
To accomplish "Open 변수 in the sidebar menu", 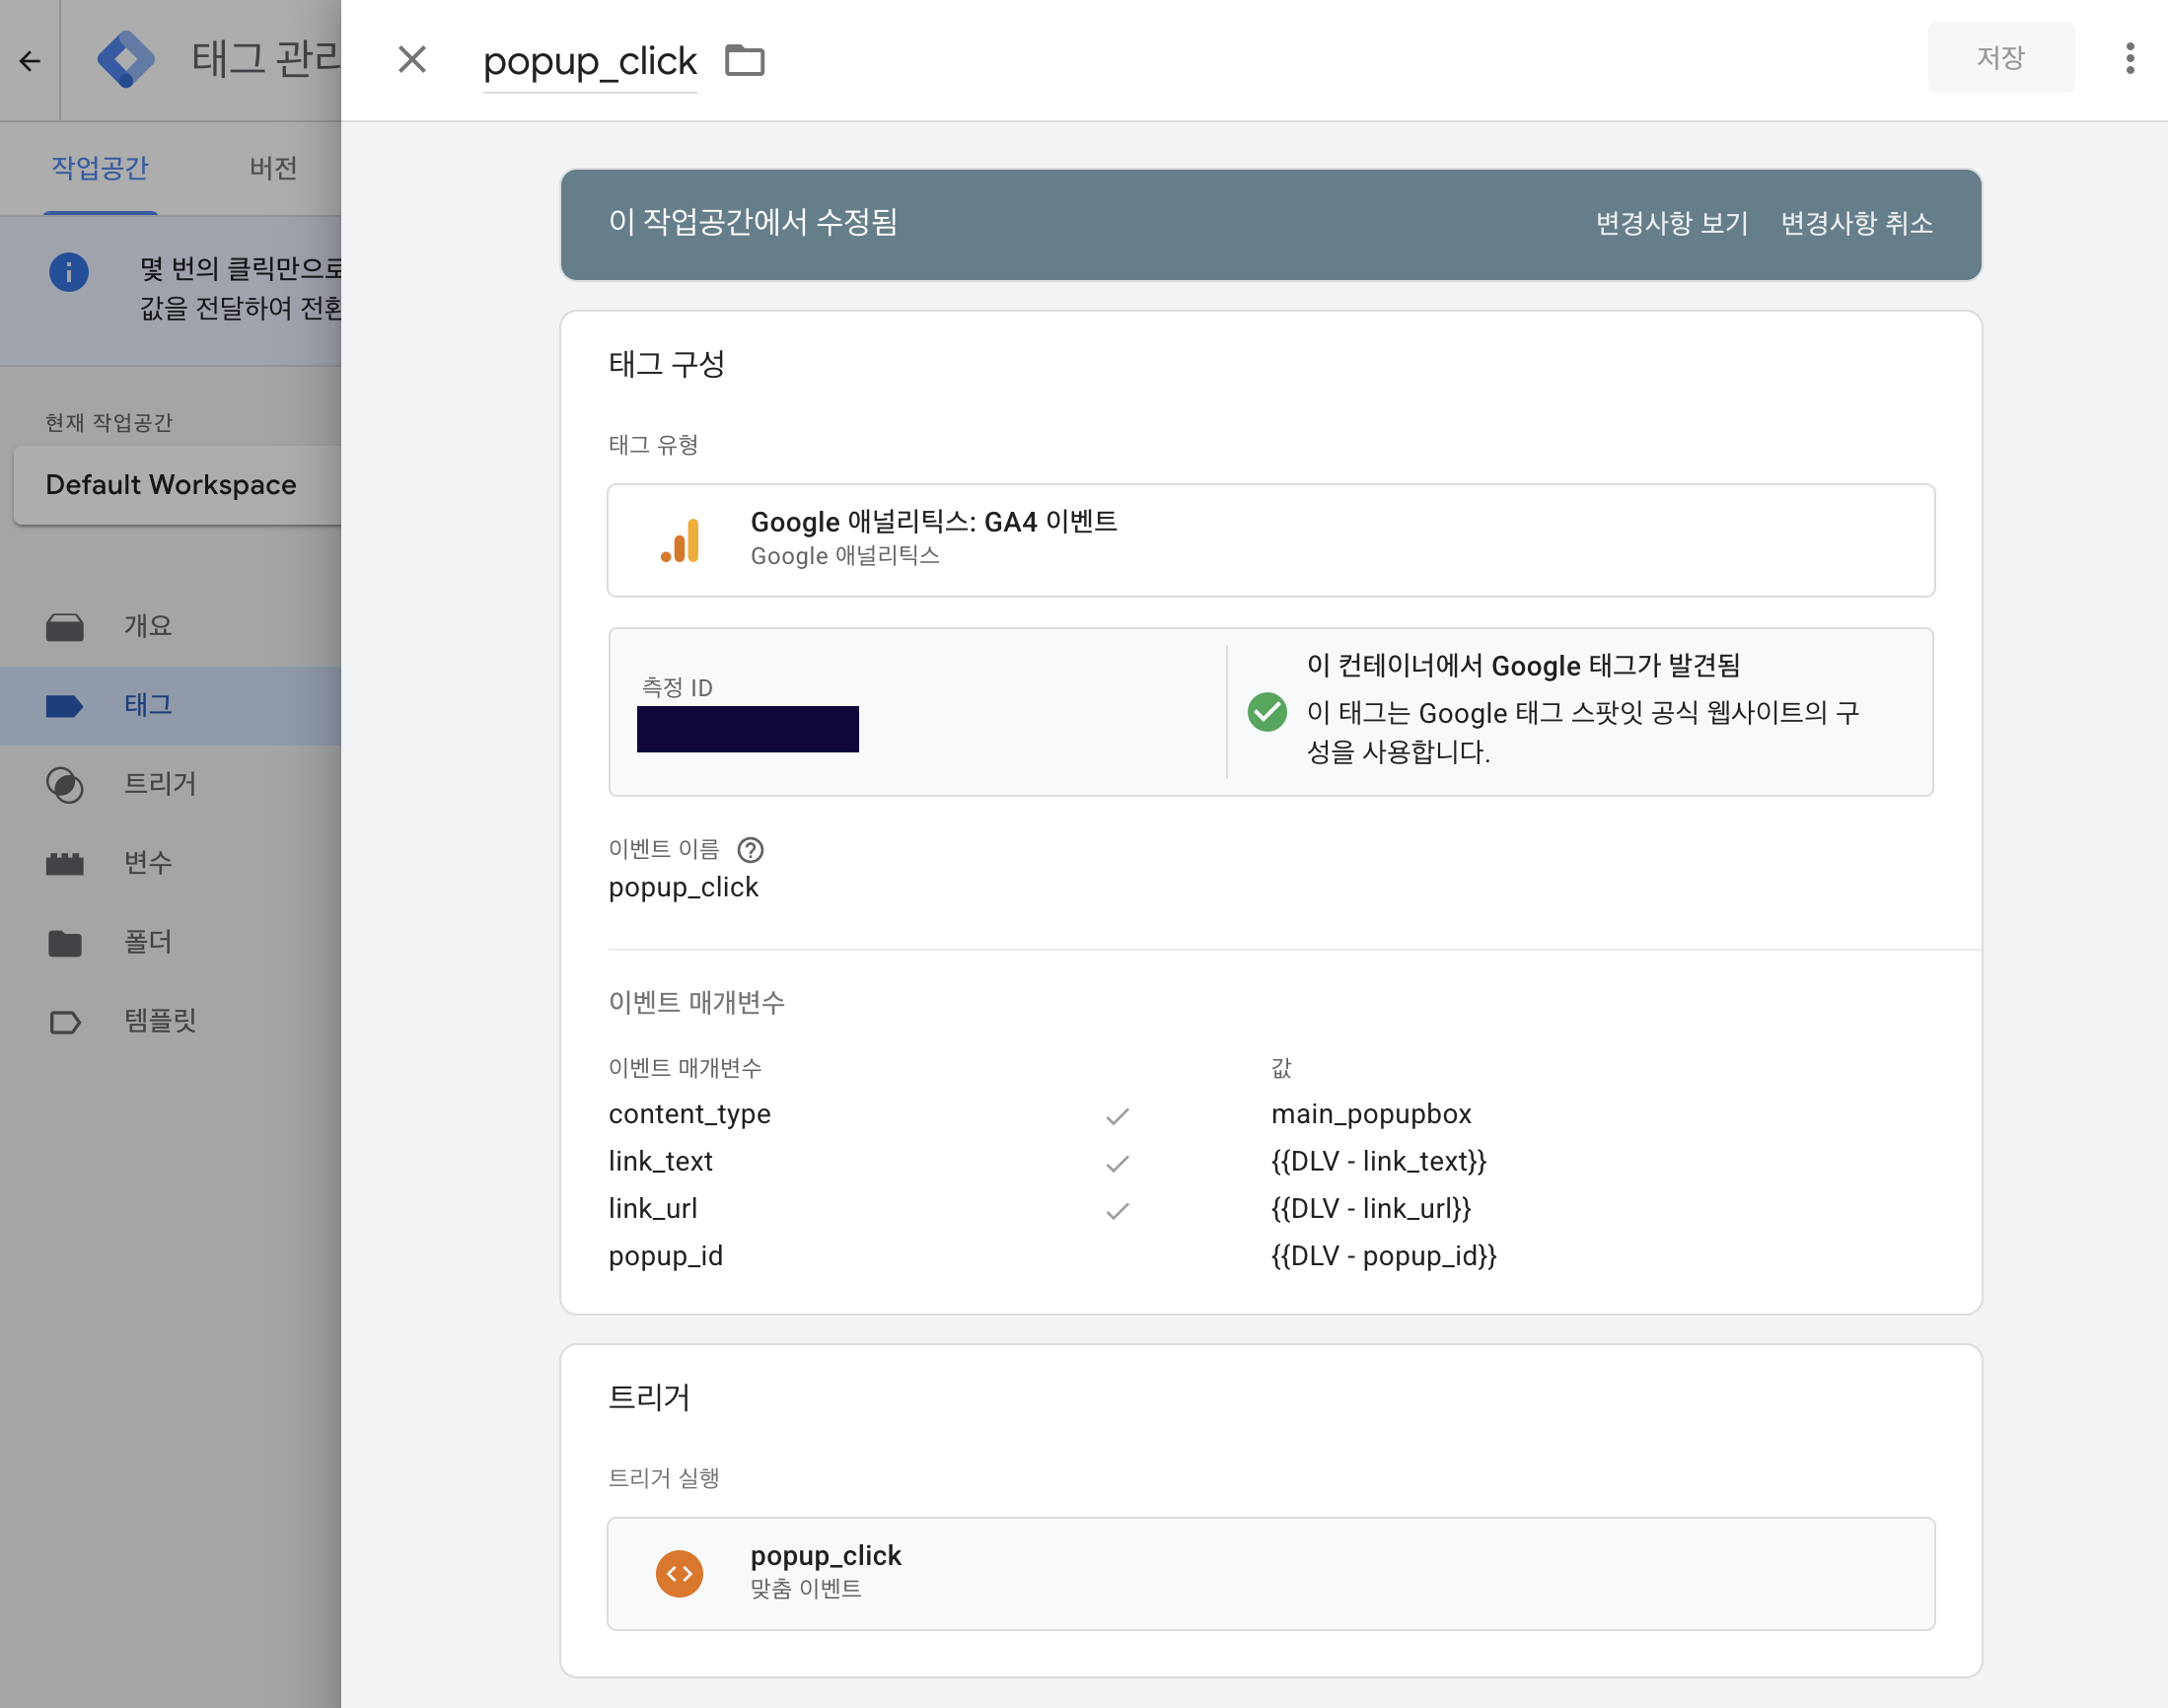I will coord(148,862).
